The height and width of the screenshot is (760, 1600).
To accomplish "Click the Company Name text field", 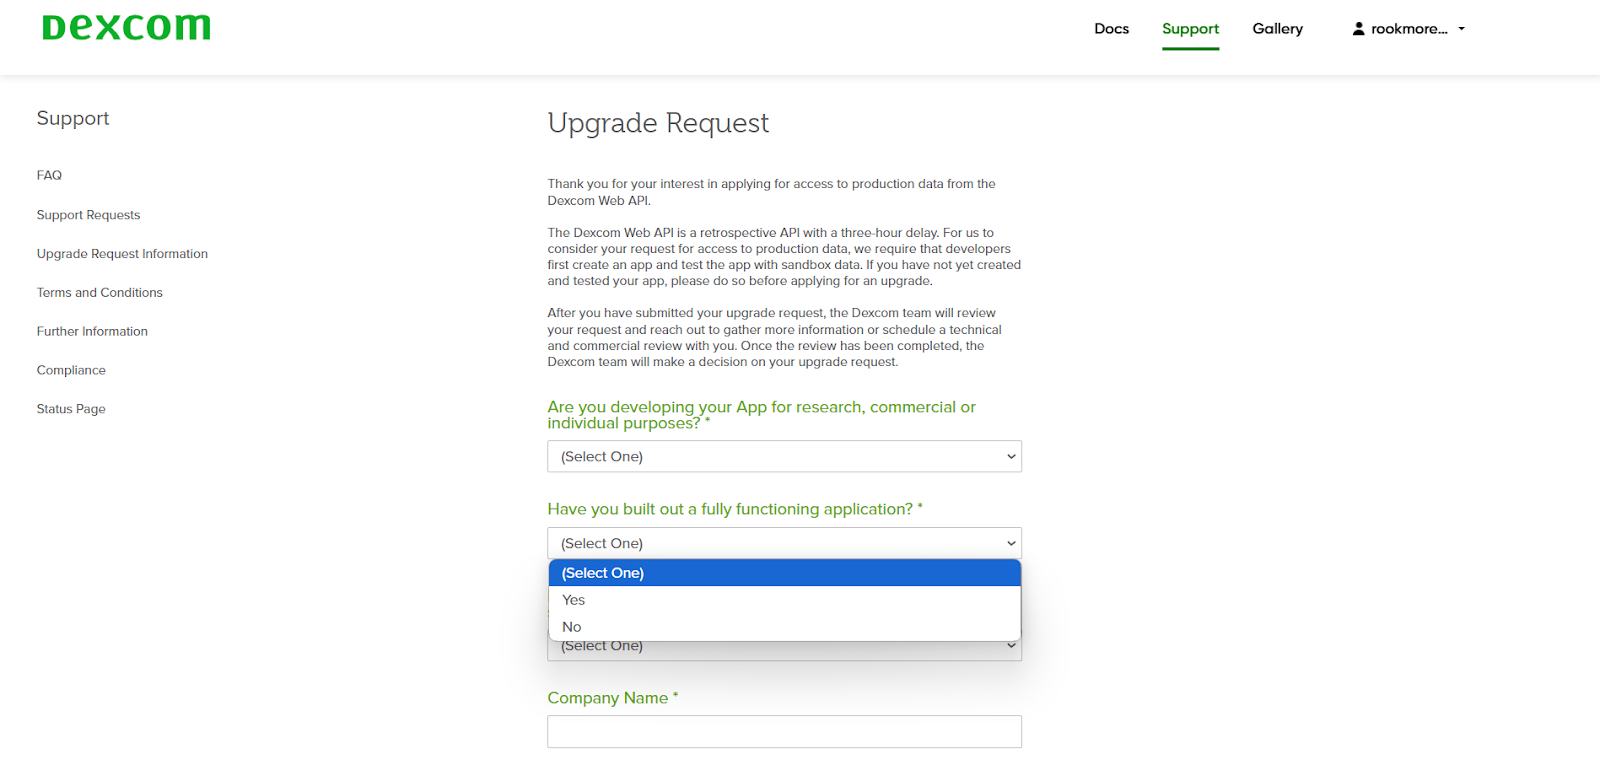I will pos(784,732).
